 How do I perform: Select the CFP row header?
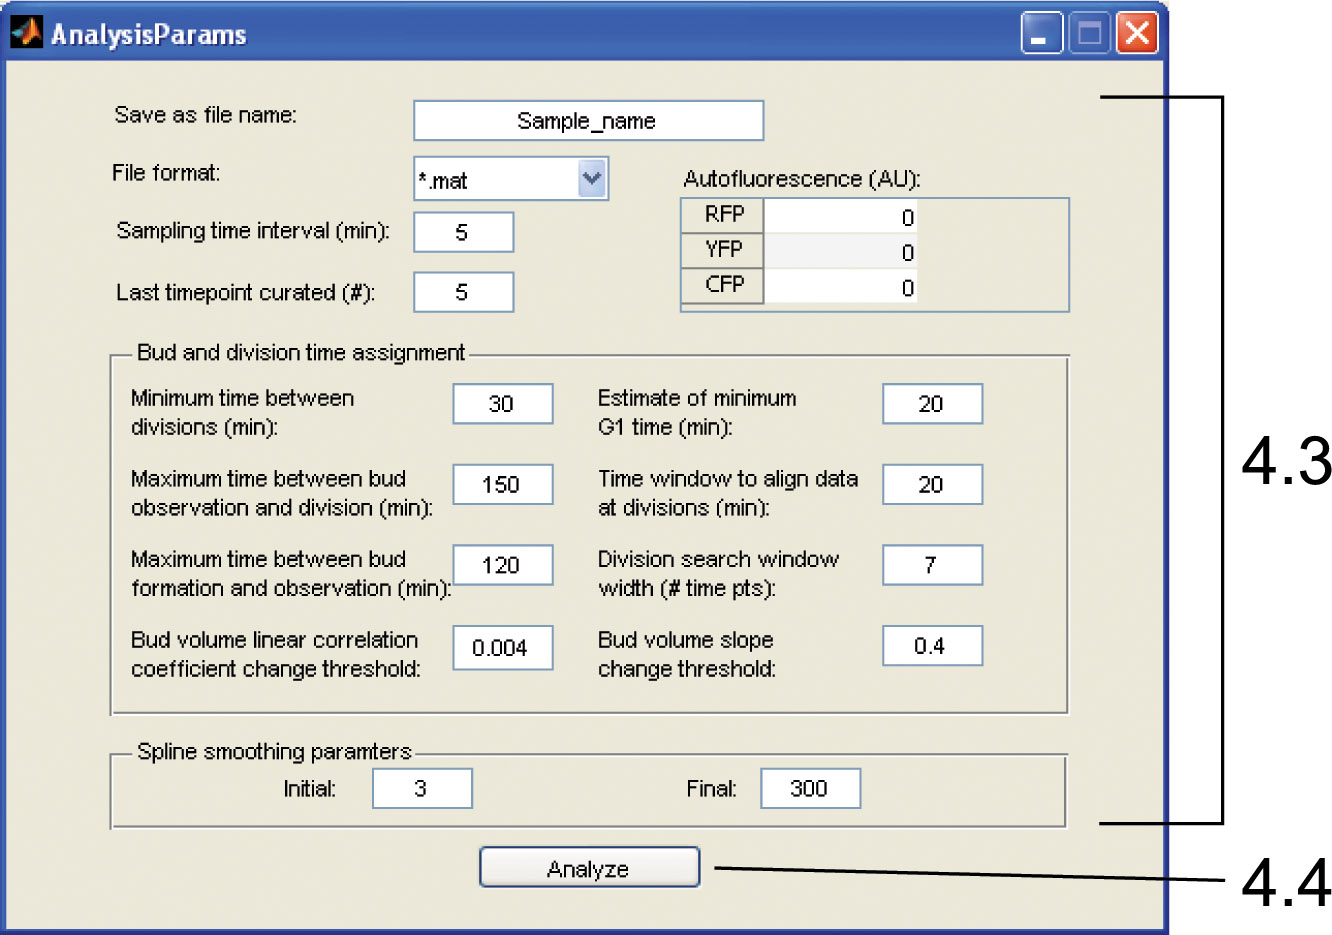(722, 285)
